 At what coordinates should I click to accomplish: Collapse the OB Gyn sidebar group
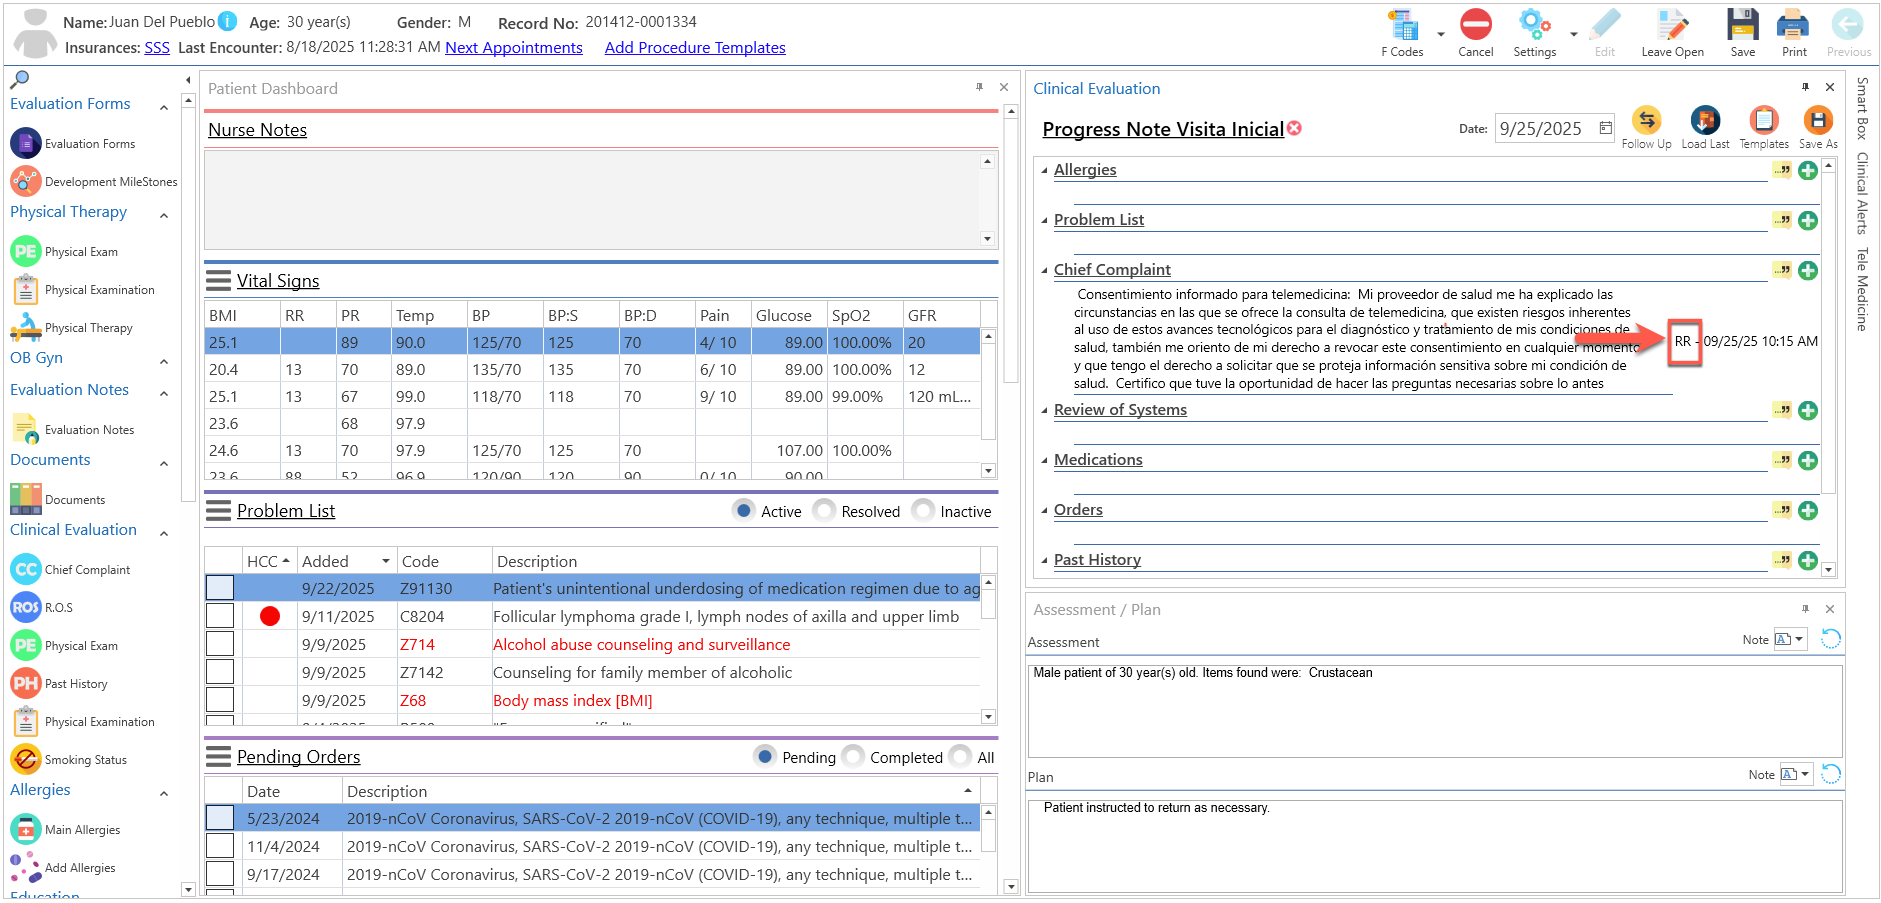[x=164, y=361]
